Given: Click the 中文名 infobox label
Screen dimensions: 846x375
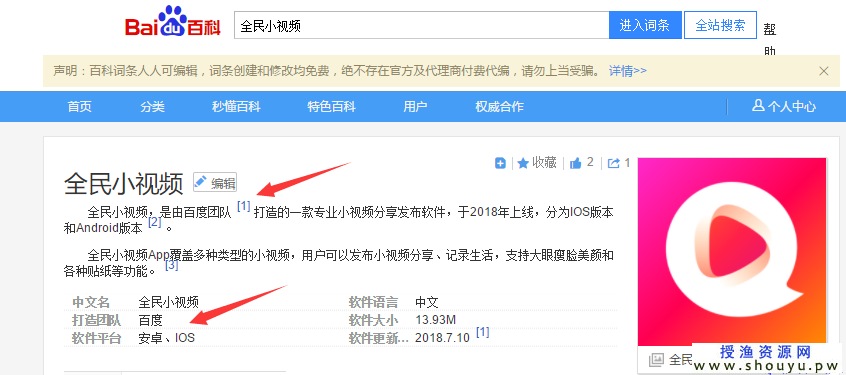Looking at the screenshot, I should pyautogui.click(x=91, y=302).
